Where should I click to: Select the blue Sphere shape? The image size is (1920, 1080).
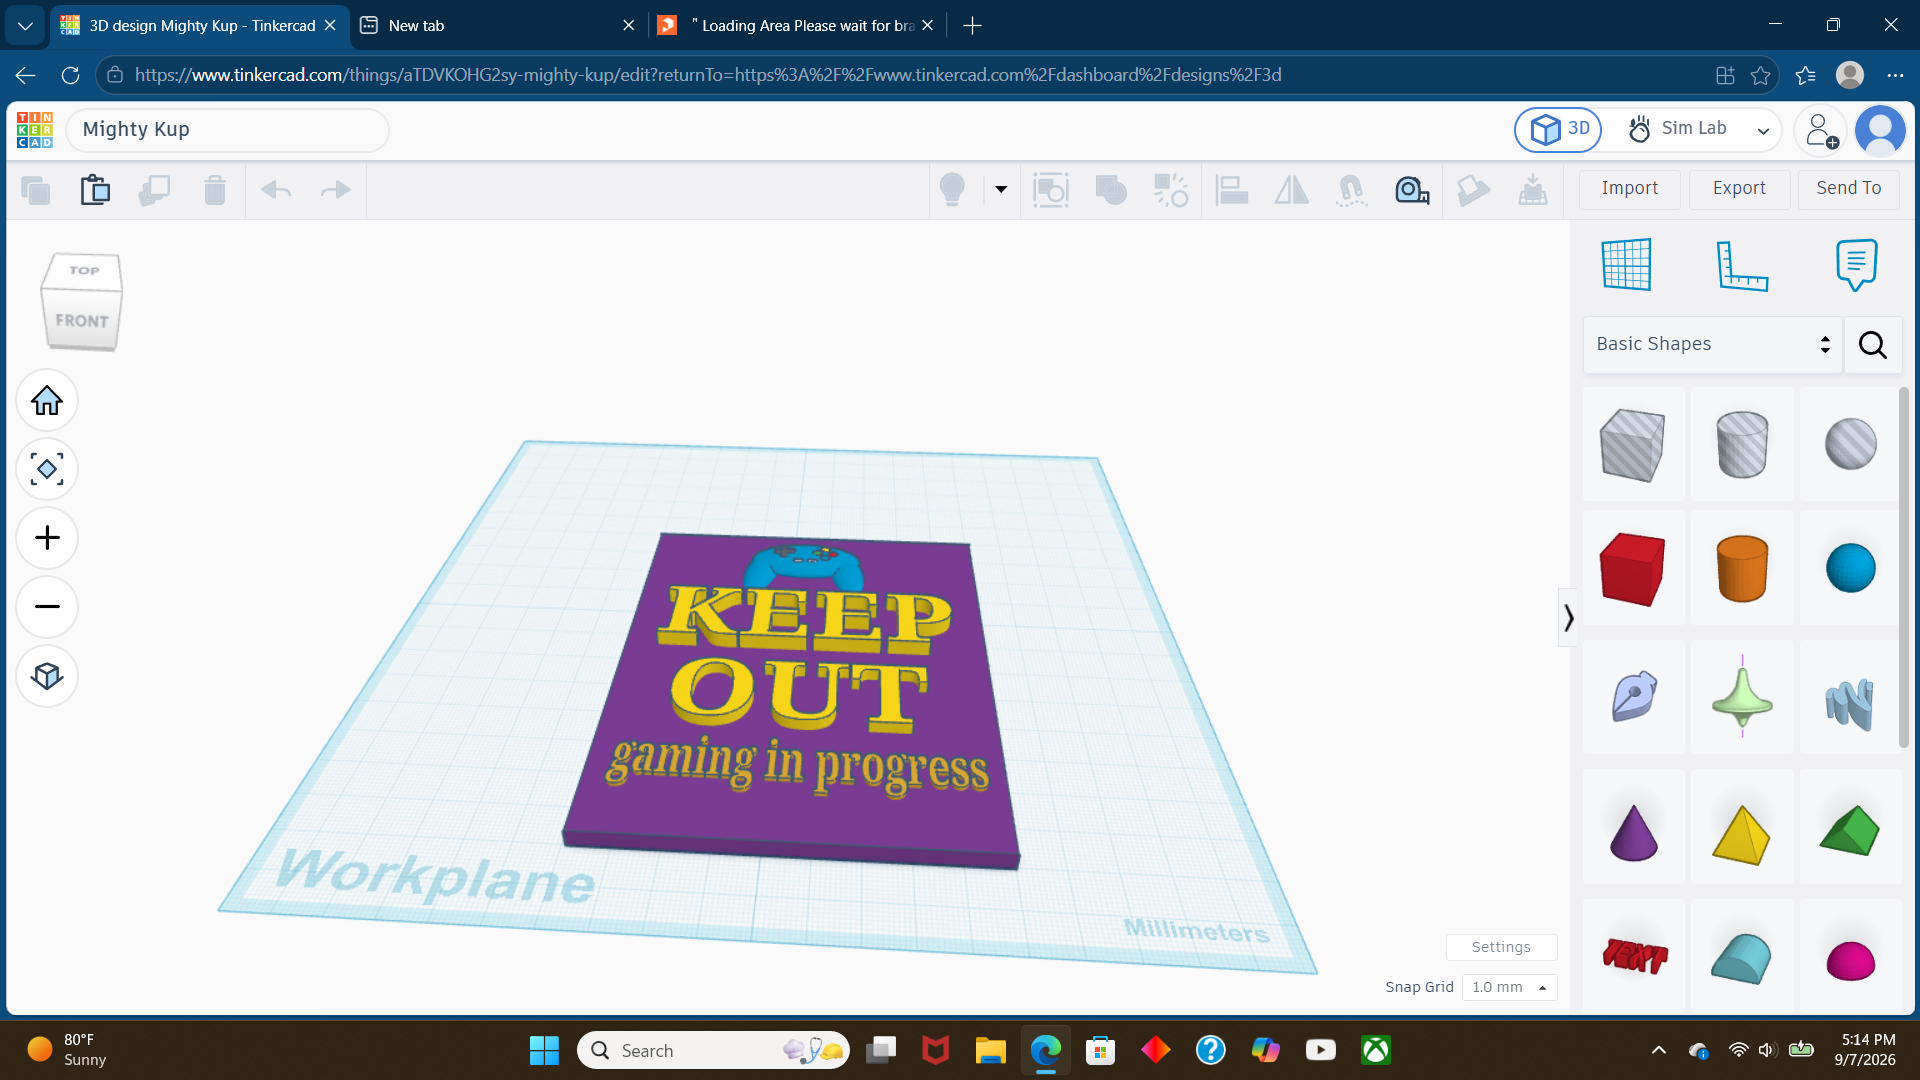click(1850, 568)
